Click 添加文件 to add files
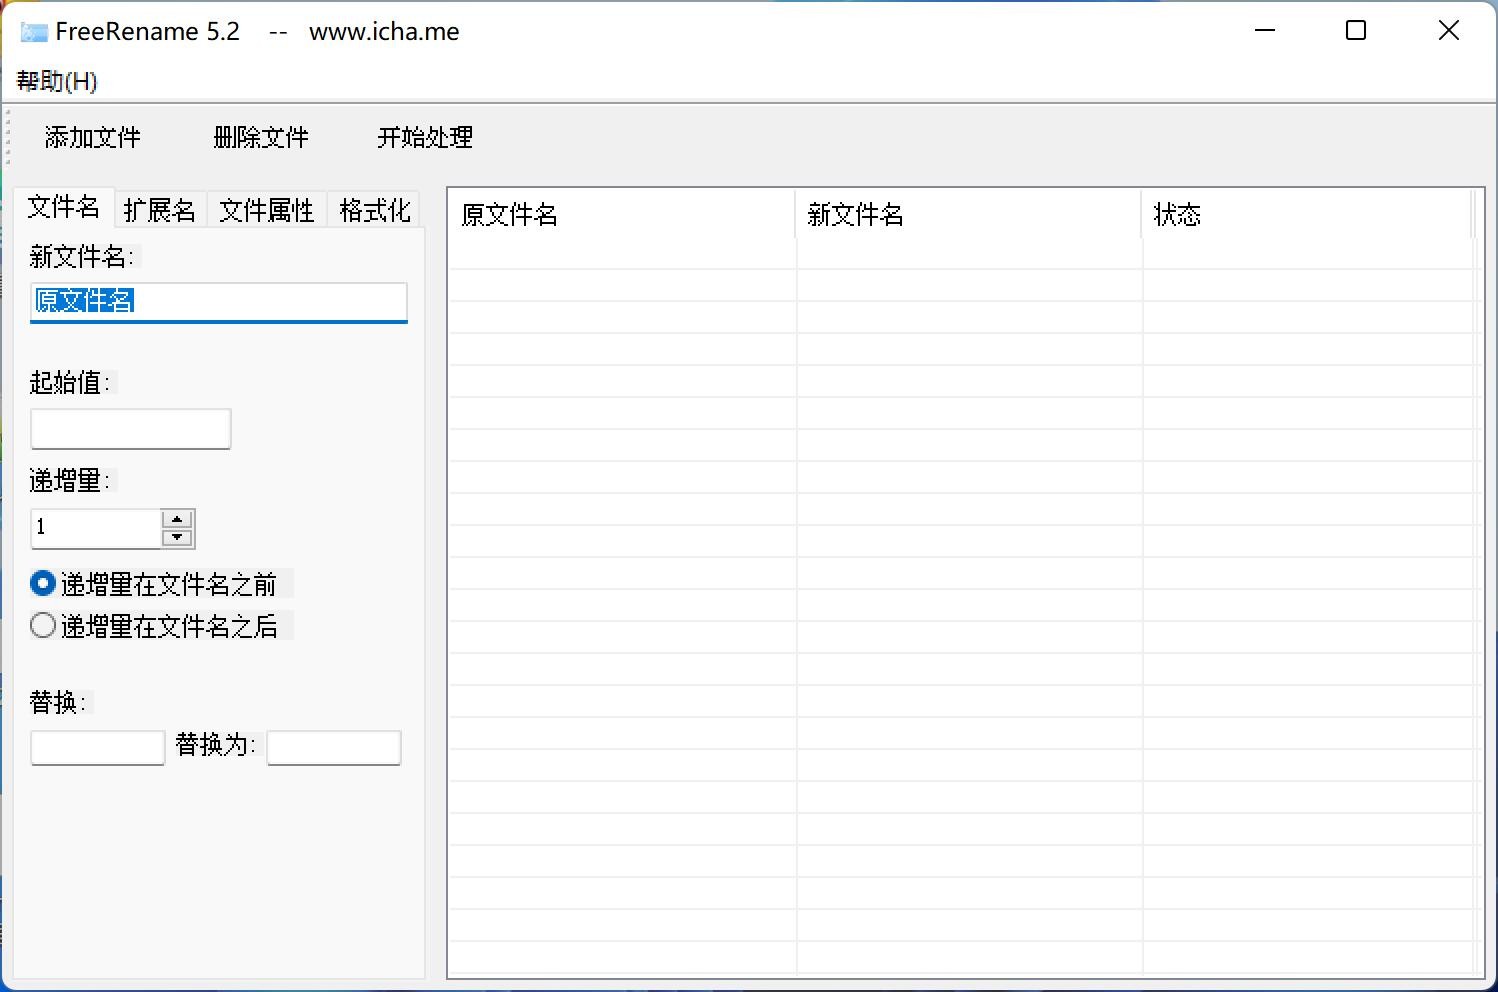The image size is (1498, 992). (x=93, y=137)
